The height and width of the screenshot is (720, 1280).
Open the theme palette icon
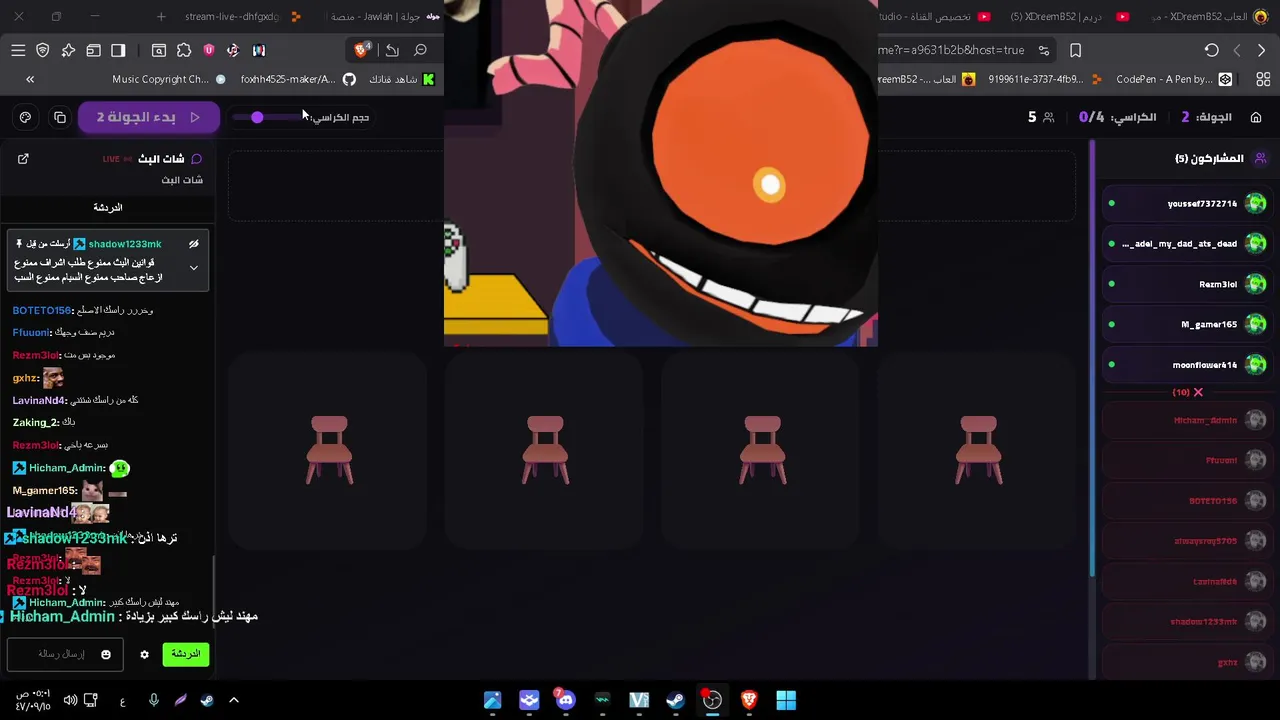coord(25,117)
